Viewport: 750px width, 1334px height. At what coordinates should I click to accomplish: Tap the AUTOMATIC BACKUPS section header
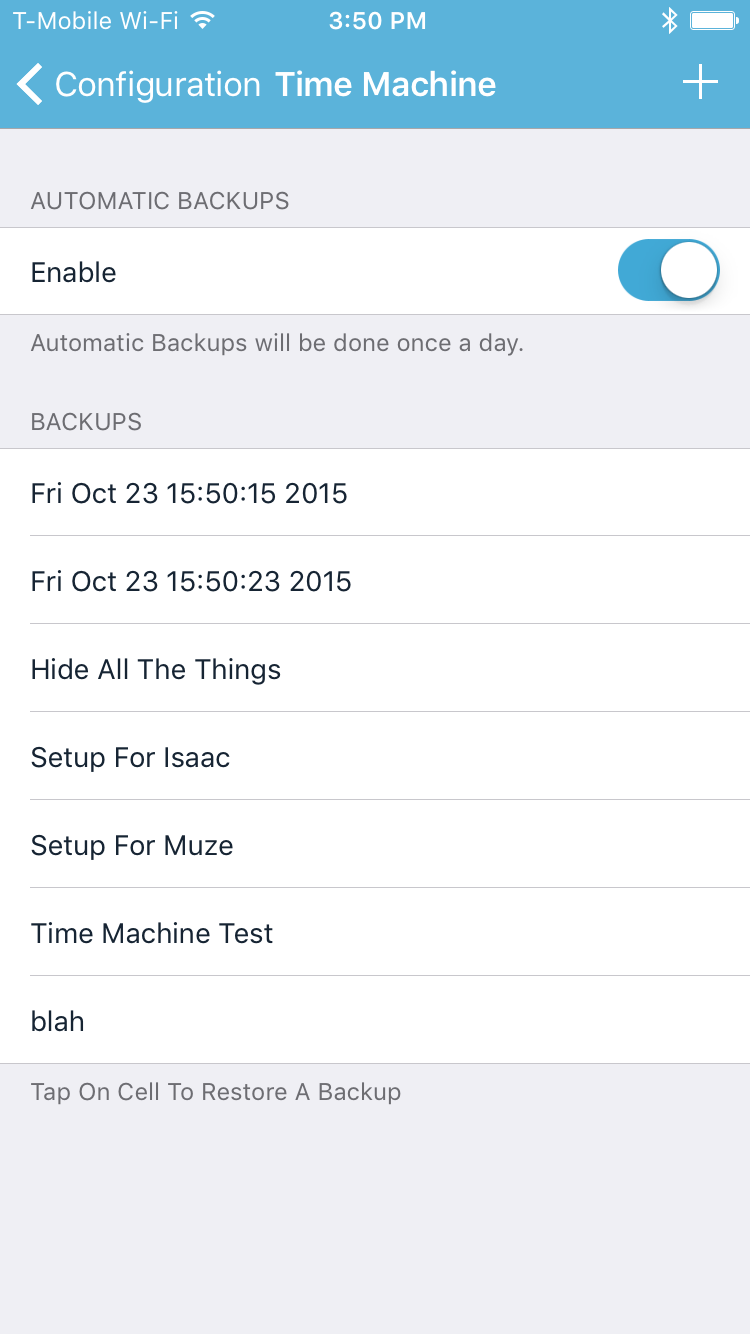point(160,201)
